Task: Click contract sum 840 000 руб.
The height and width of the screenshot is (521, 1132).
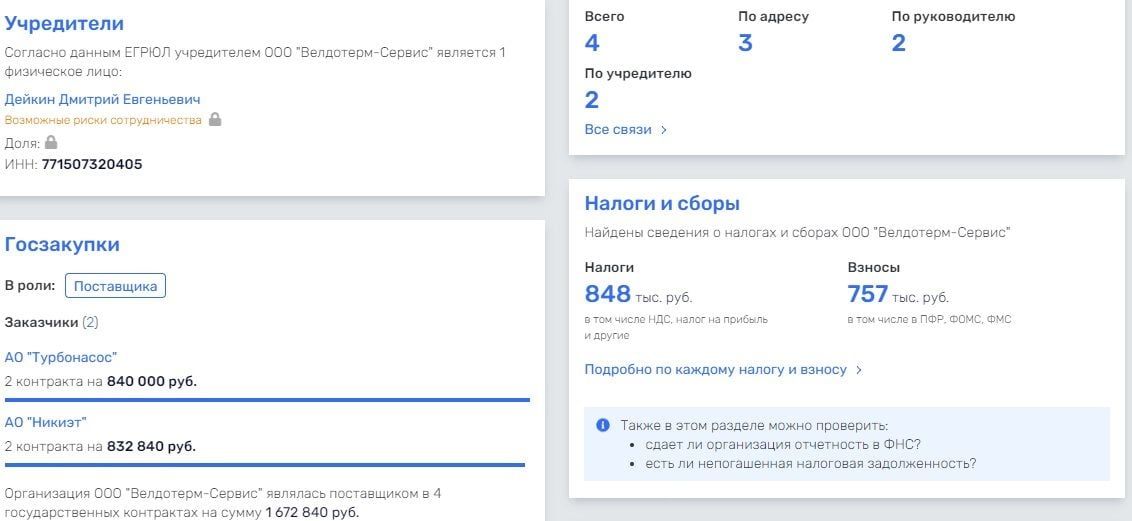Action: [x=152, y=382]
